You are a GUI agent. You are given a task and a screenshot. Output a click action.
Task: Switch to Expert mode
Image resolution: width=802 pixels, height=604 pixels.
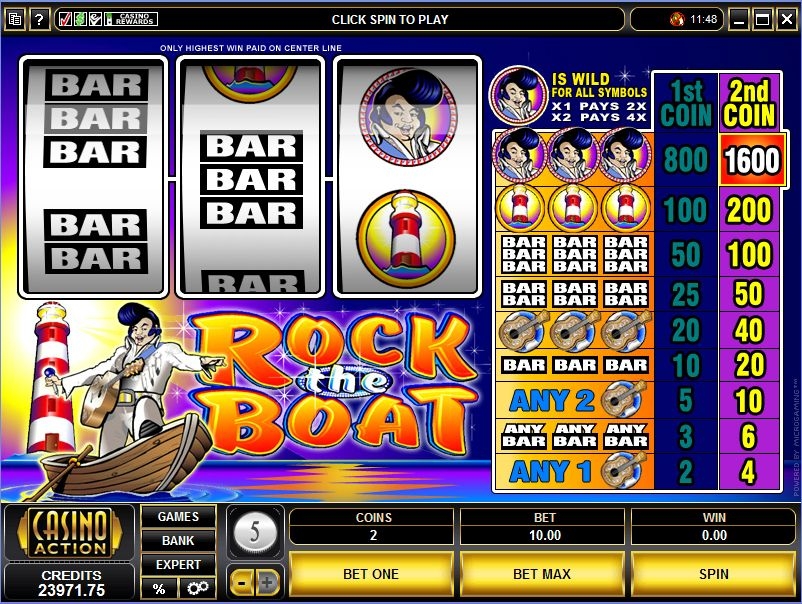pos(178,565)
